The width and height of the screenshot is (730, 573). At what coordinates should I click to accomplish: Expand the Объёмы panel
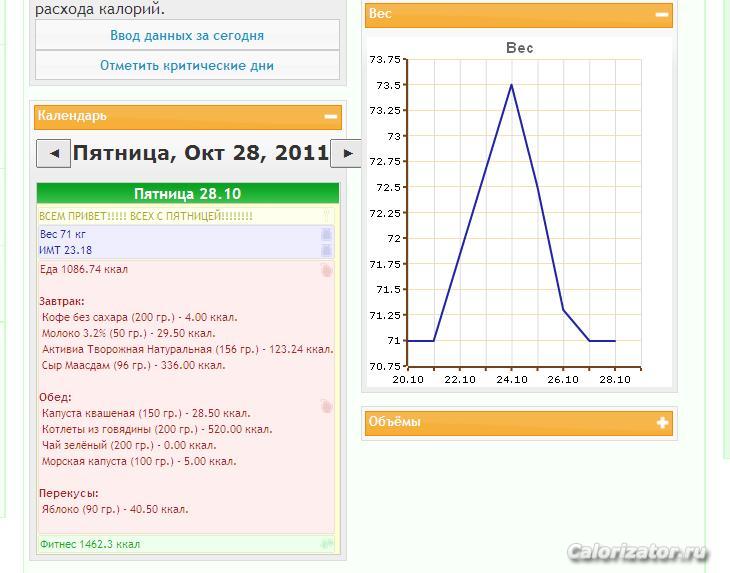(x=661, y=423)
